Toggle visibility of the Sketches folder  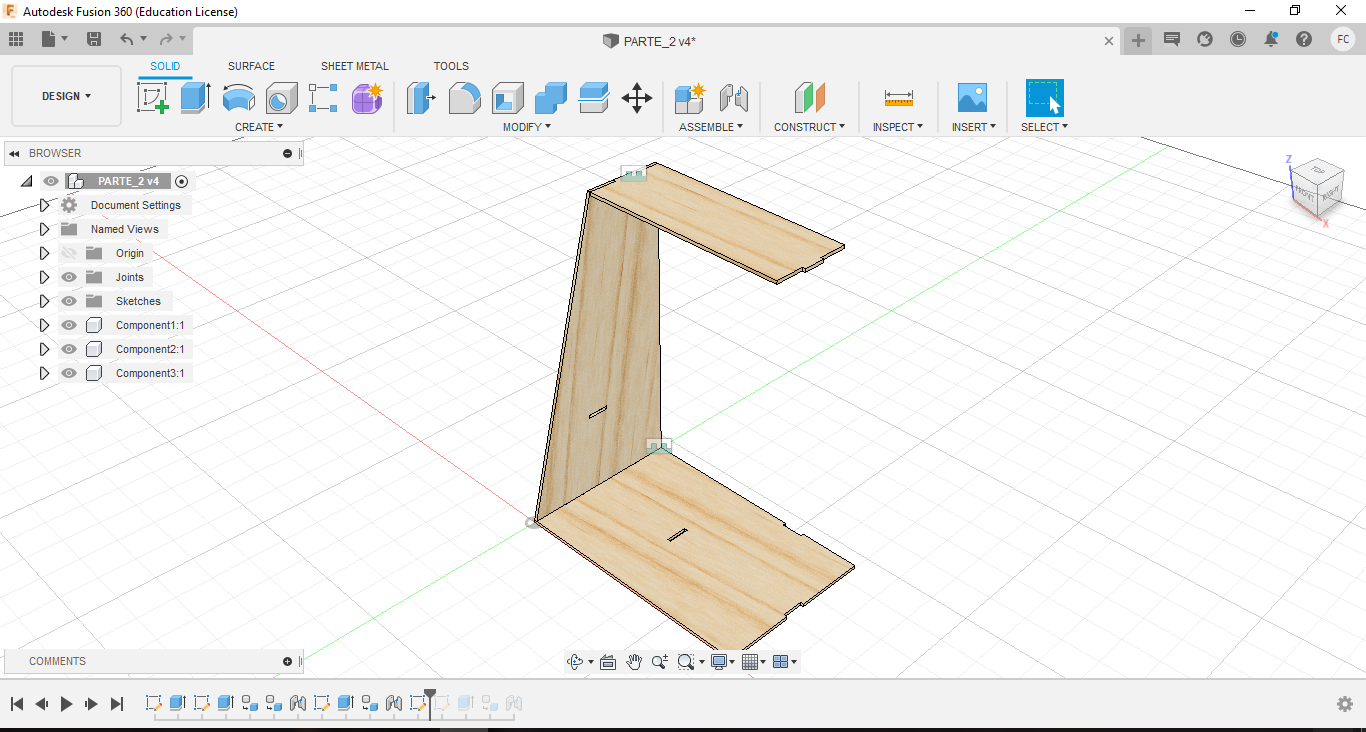[69, 301]
